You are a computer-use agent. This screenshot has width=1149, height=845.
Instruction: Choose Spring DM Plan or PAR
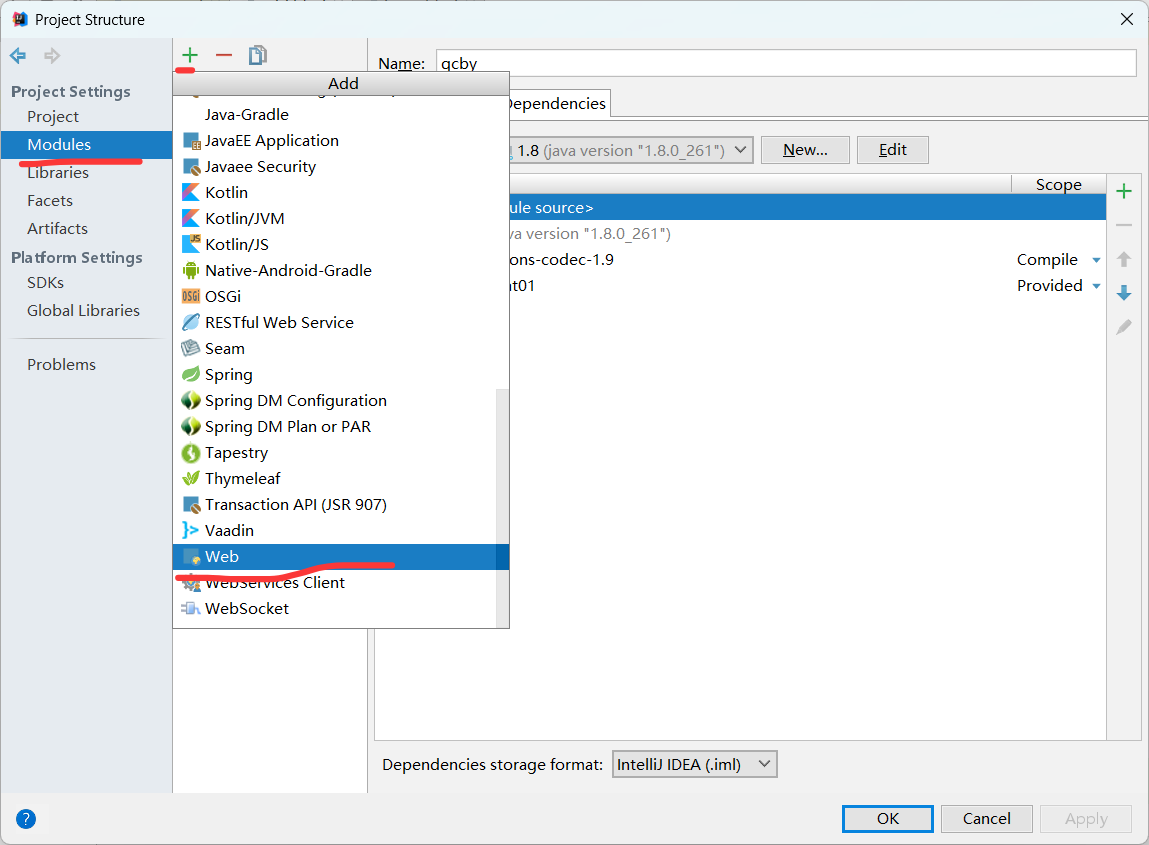point(335,427)
